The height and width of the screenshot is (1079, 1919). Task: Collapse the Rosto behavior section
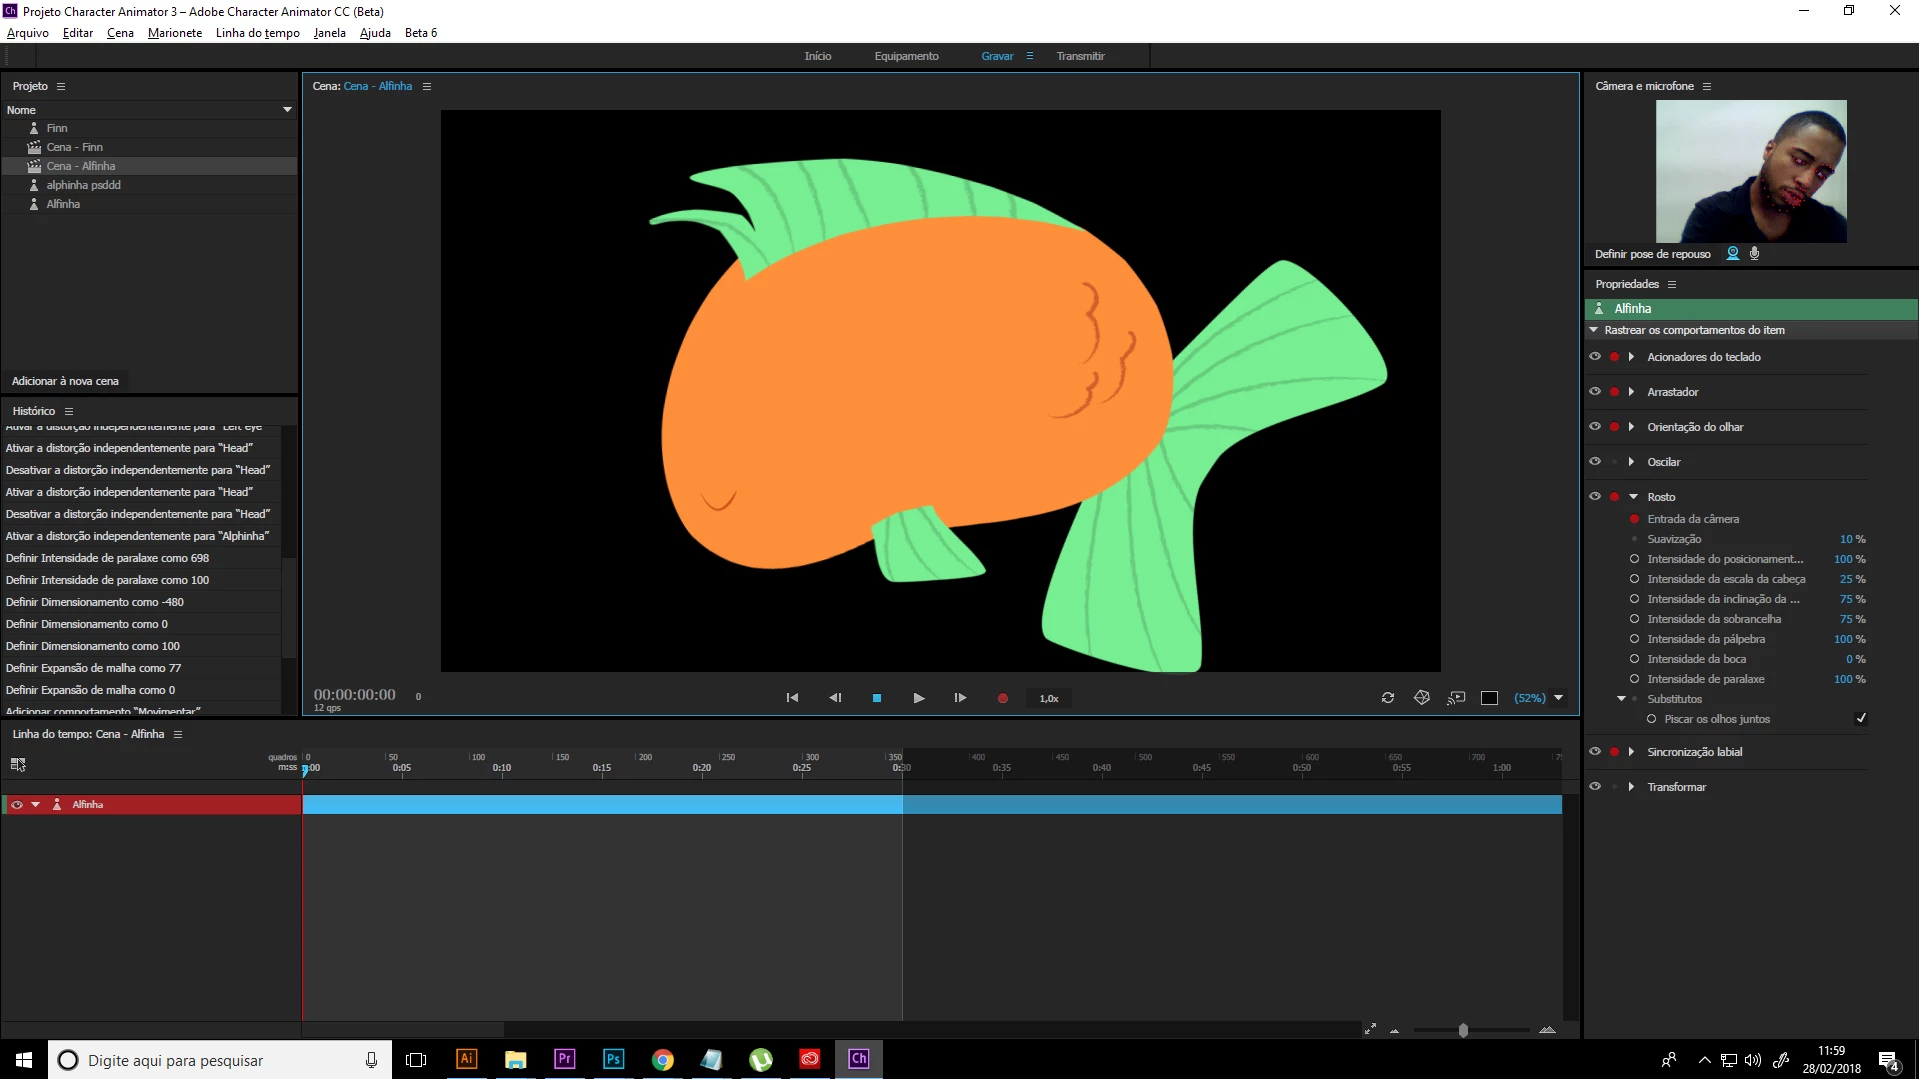(1633, 497)
